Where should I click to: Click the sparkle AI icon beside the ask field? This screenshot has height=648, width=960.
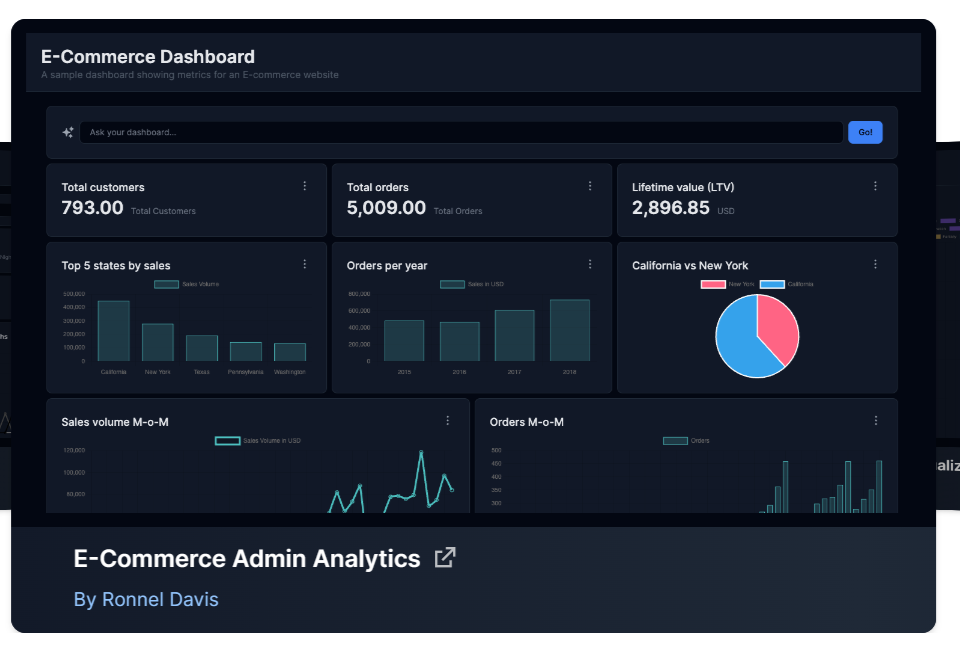[x=68, y=132]
